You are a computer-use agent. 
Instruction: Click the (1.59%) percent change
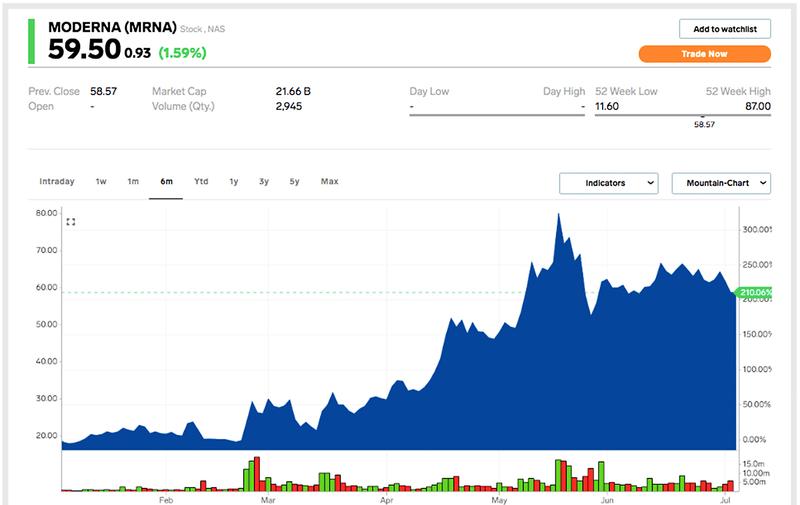(182, 53)
